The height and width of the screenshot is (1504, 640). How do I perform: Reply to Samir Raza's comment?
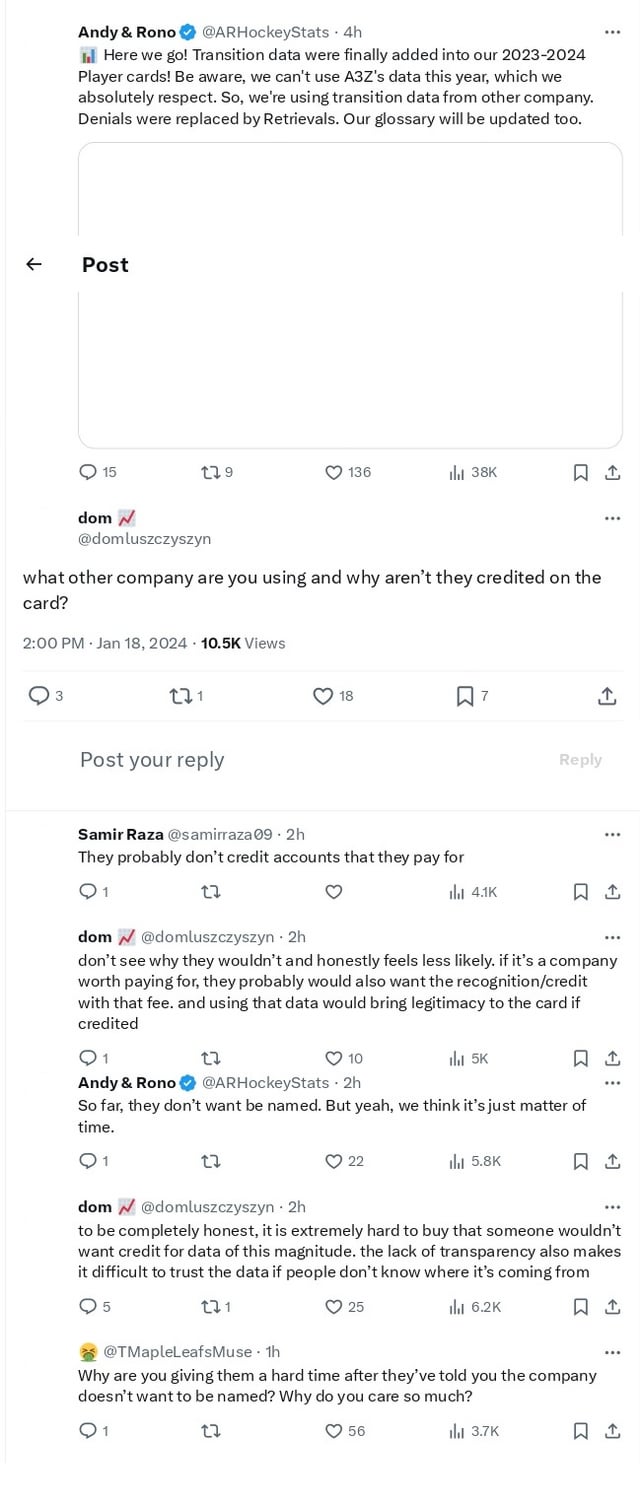[87, 892]
